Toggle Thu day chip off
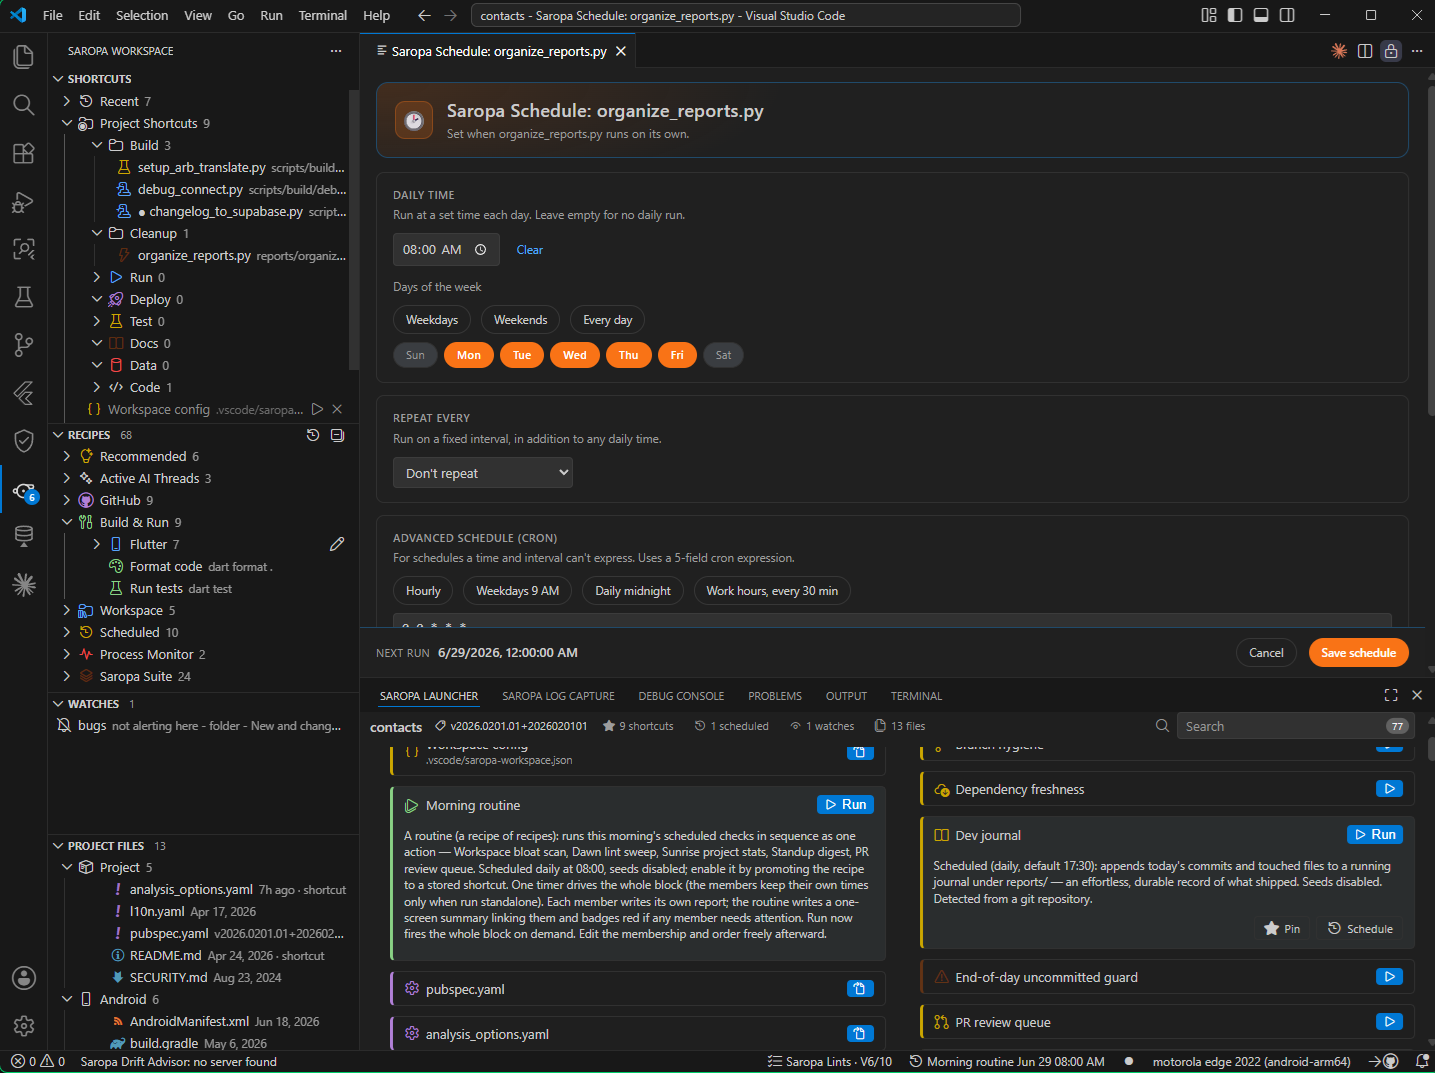This screenshot has height=1073, width=1435. point(628,355)
